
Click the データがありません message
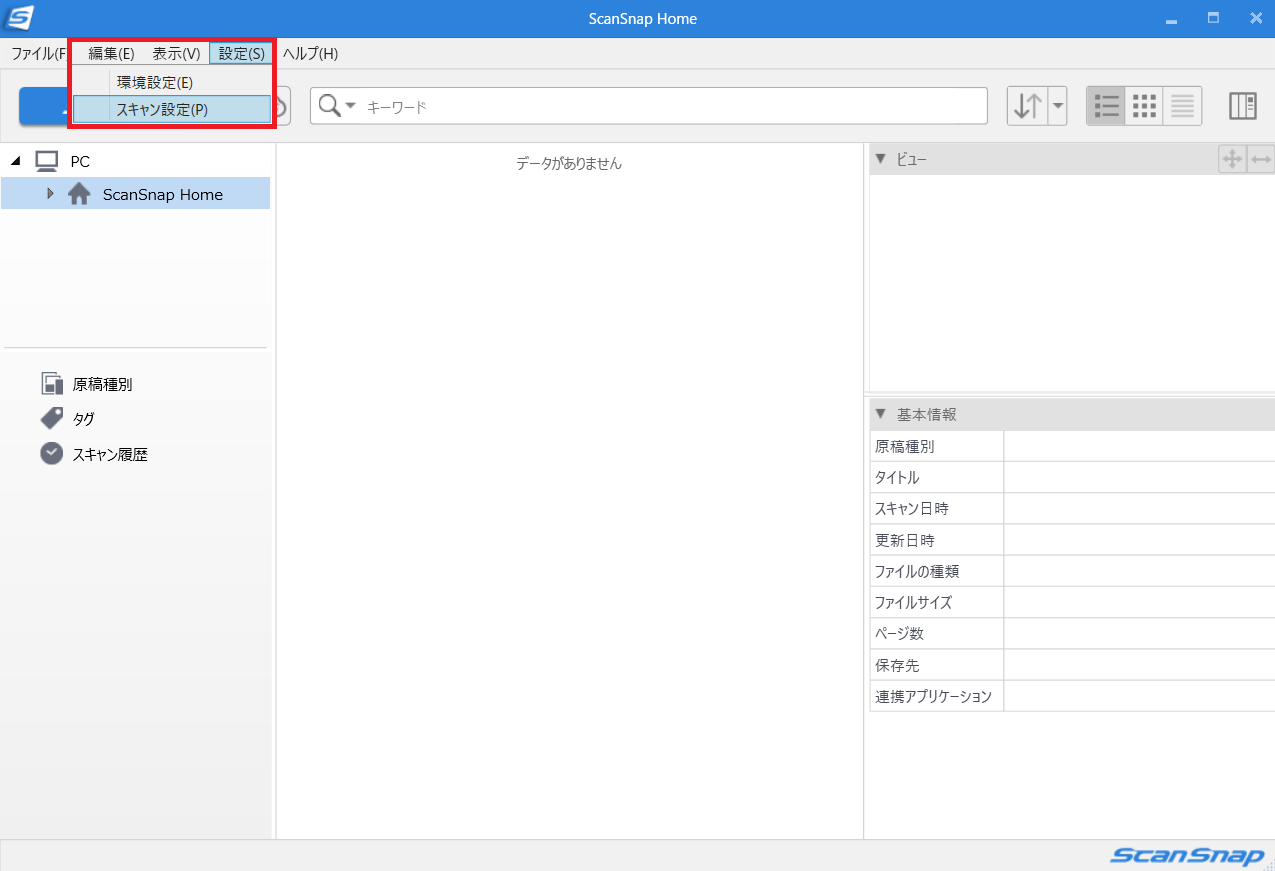pyautogui.click(x=569, y=163)
